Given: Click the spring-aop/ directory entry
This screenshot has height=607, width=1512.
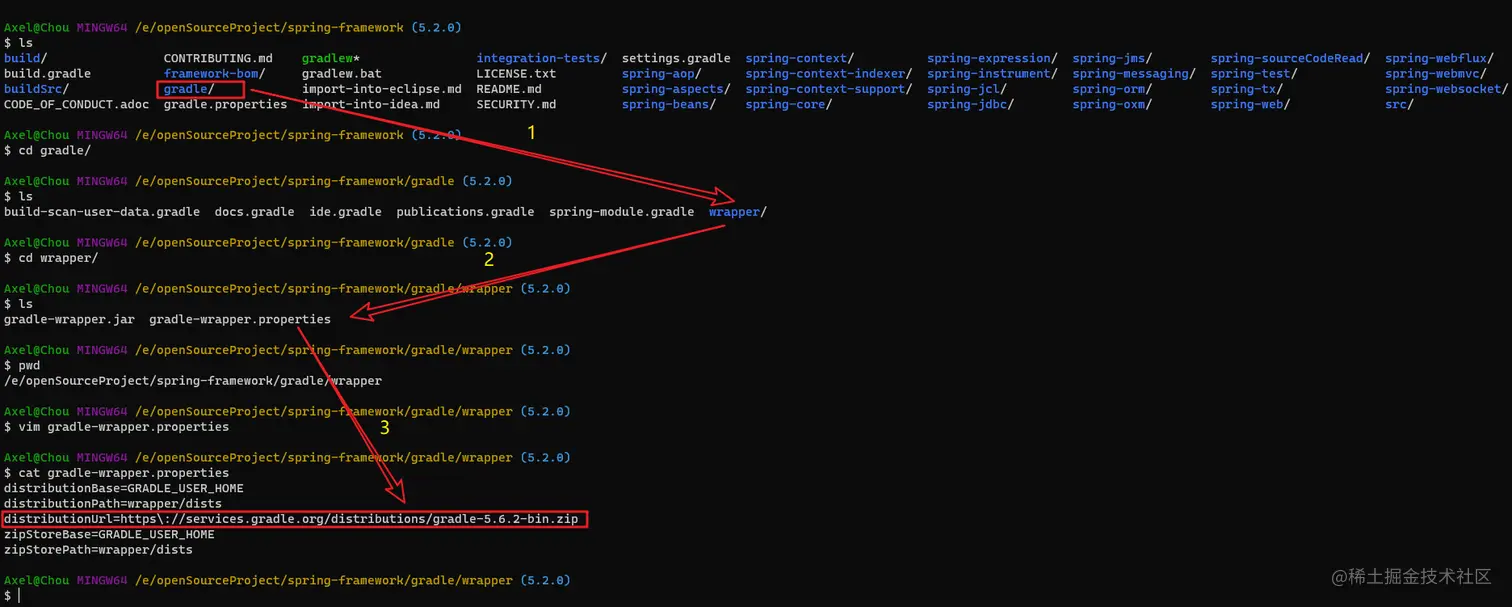Looking at the screenshot, I should [662, 74].
